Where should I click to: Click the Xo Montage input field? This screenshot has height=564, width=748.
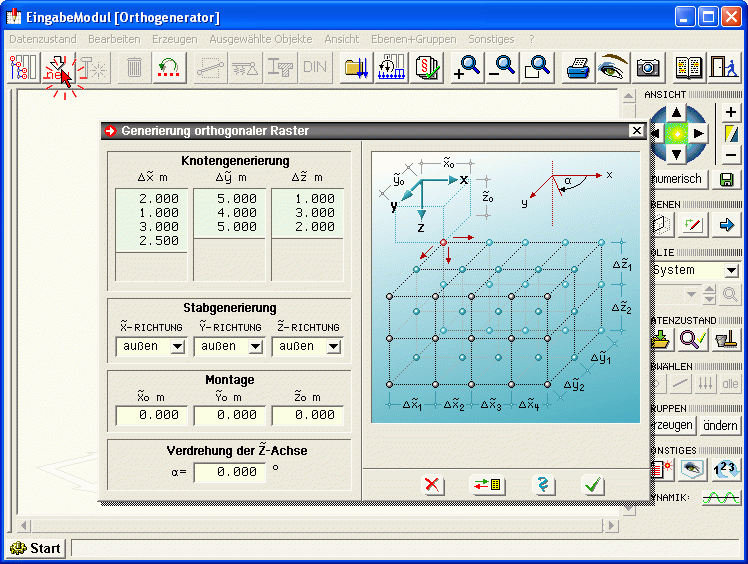[151, 415]
